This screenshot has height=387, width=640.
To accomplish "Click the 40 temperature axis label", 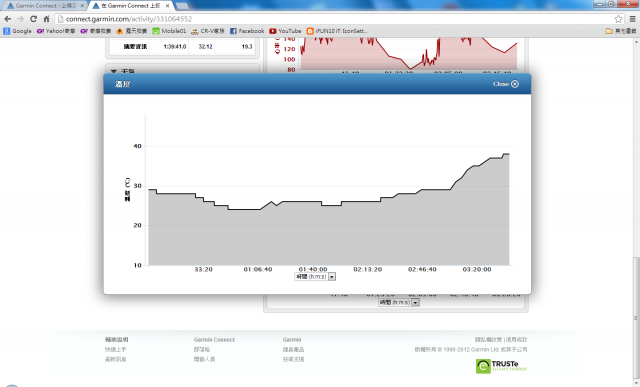I will [138, 146].
